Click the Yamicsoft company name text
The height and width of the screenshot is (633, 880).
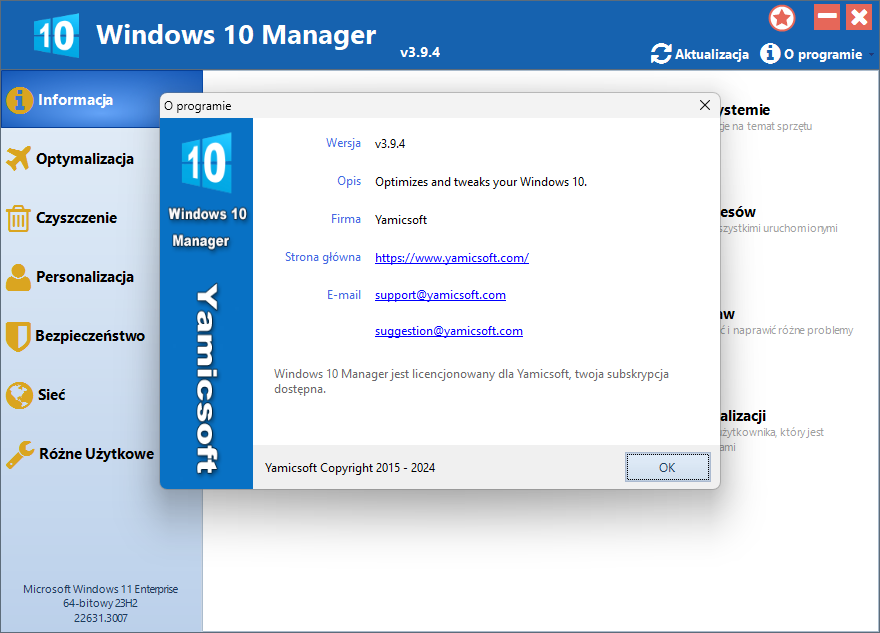[x=401, y=220]
